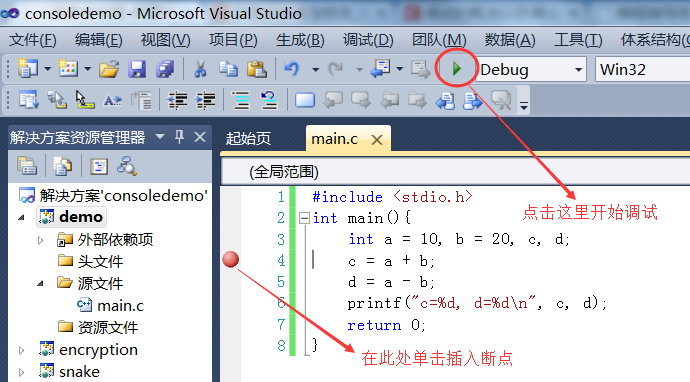The width and height of the screenshot is (690, 382).
Task: Close the main.c tab
Action: (x=377, y=140)
